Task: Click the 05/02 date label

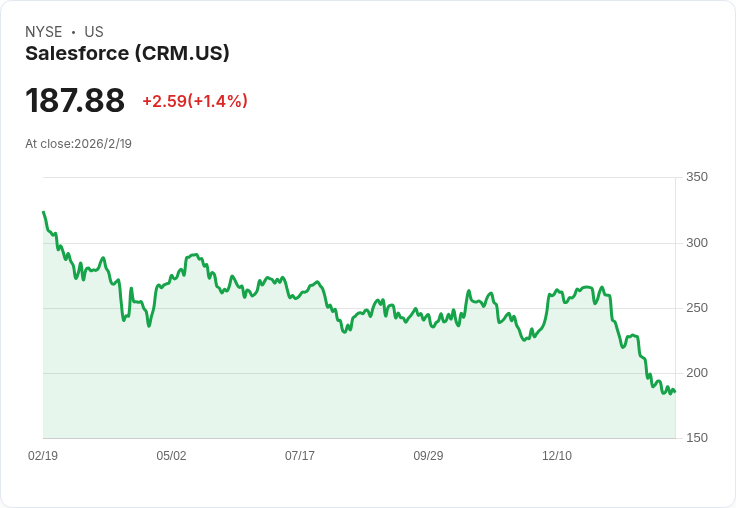Action: point(171,455)
